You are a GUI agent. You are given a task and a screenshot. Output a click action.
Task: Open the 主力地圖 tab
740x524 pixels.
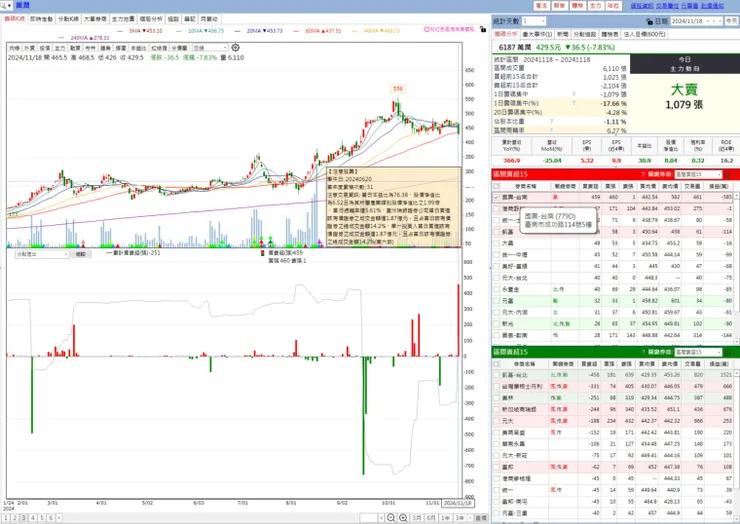tap(123, 19)
